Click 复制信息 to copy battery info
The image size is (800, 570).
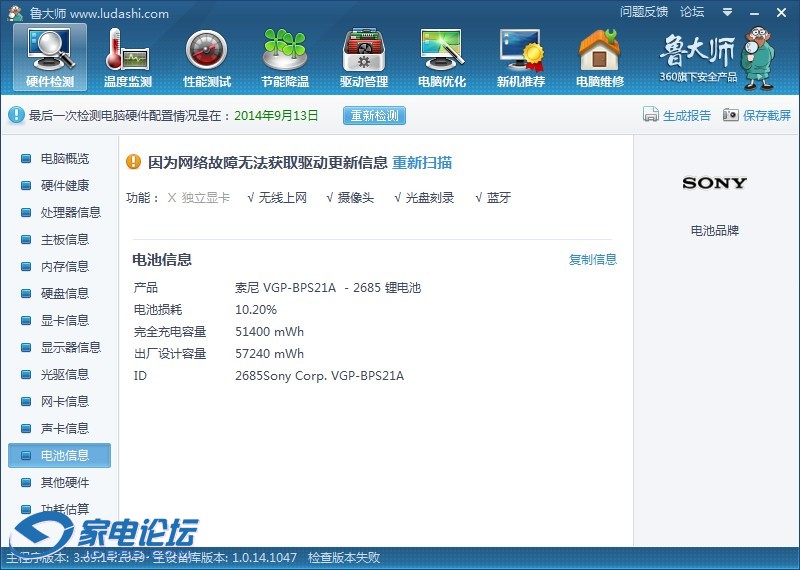tap(593, 260)
